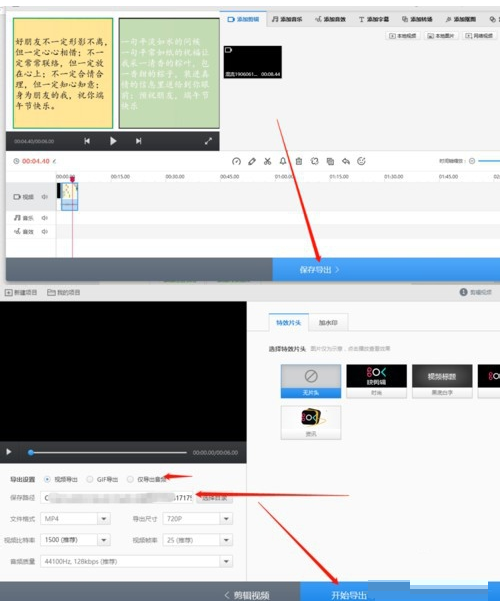Click the info icon beside 剪辑视频 help

coord(464,292)
